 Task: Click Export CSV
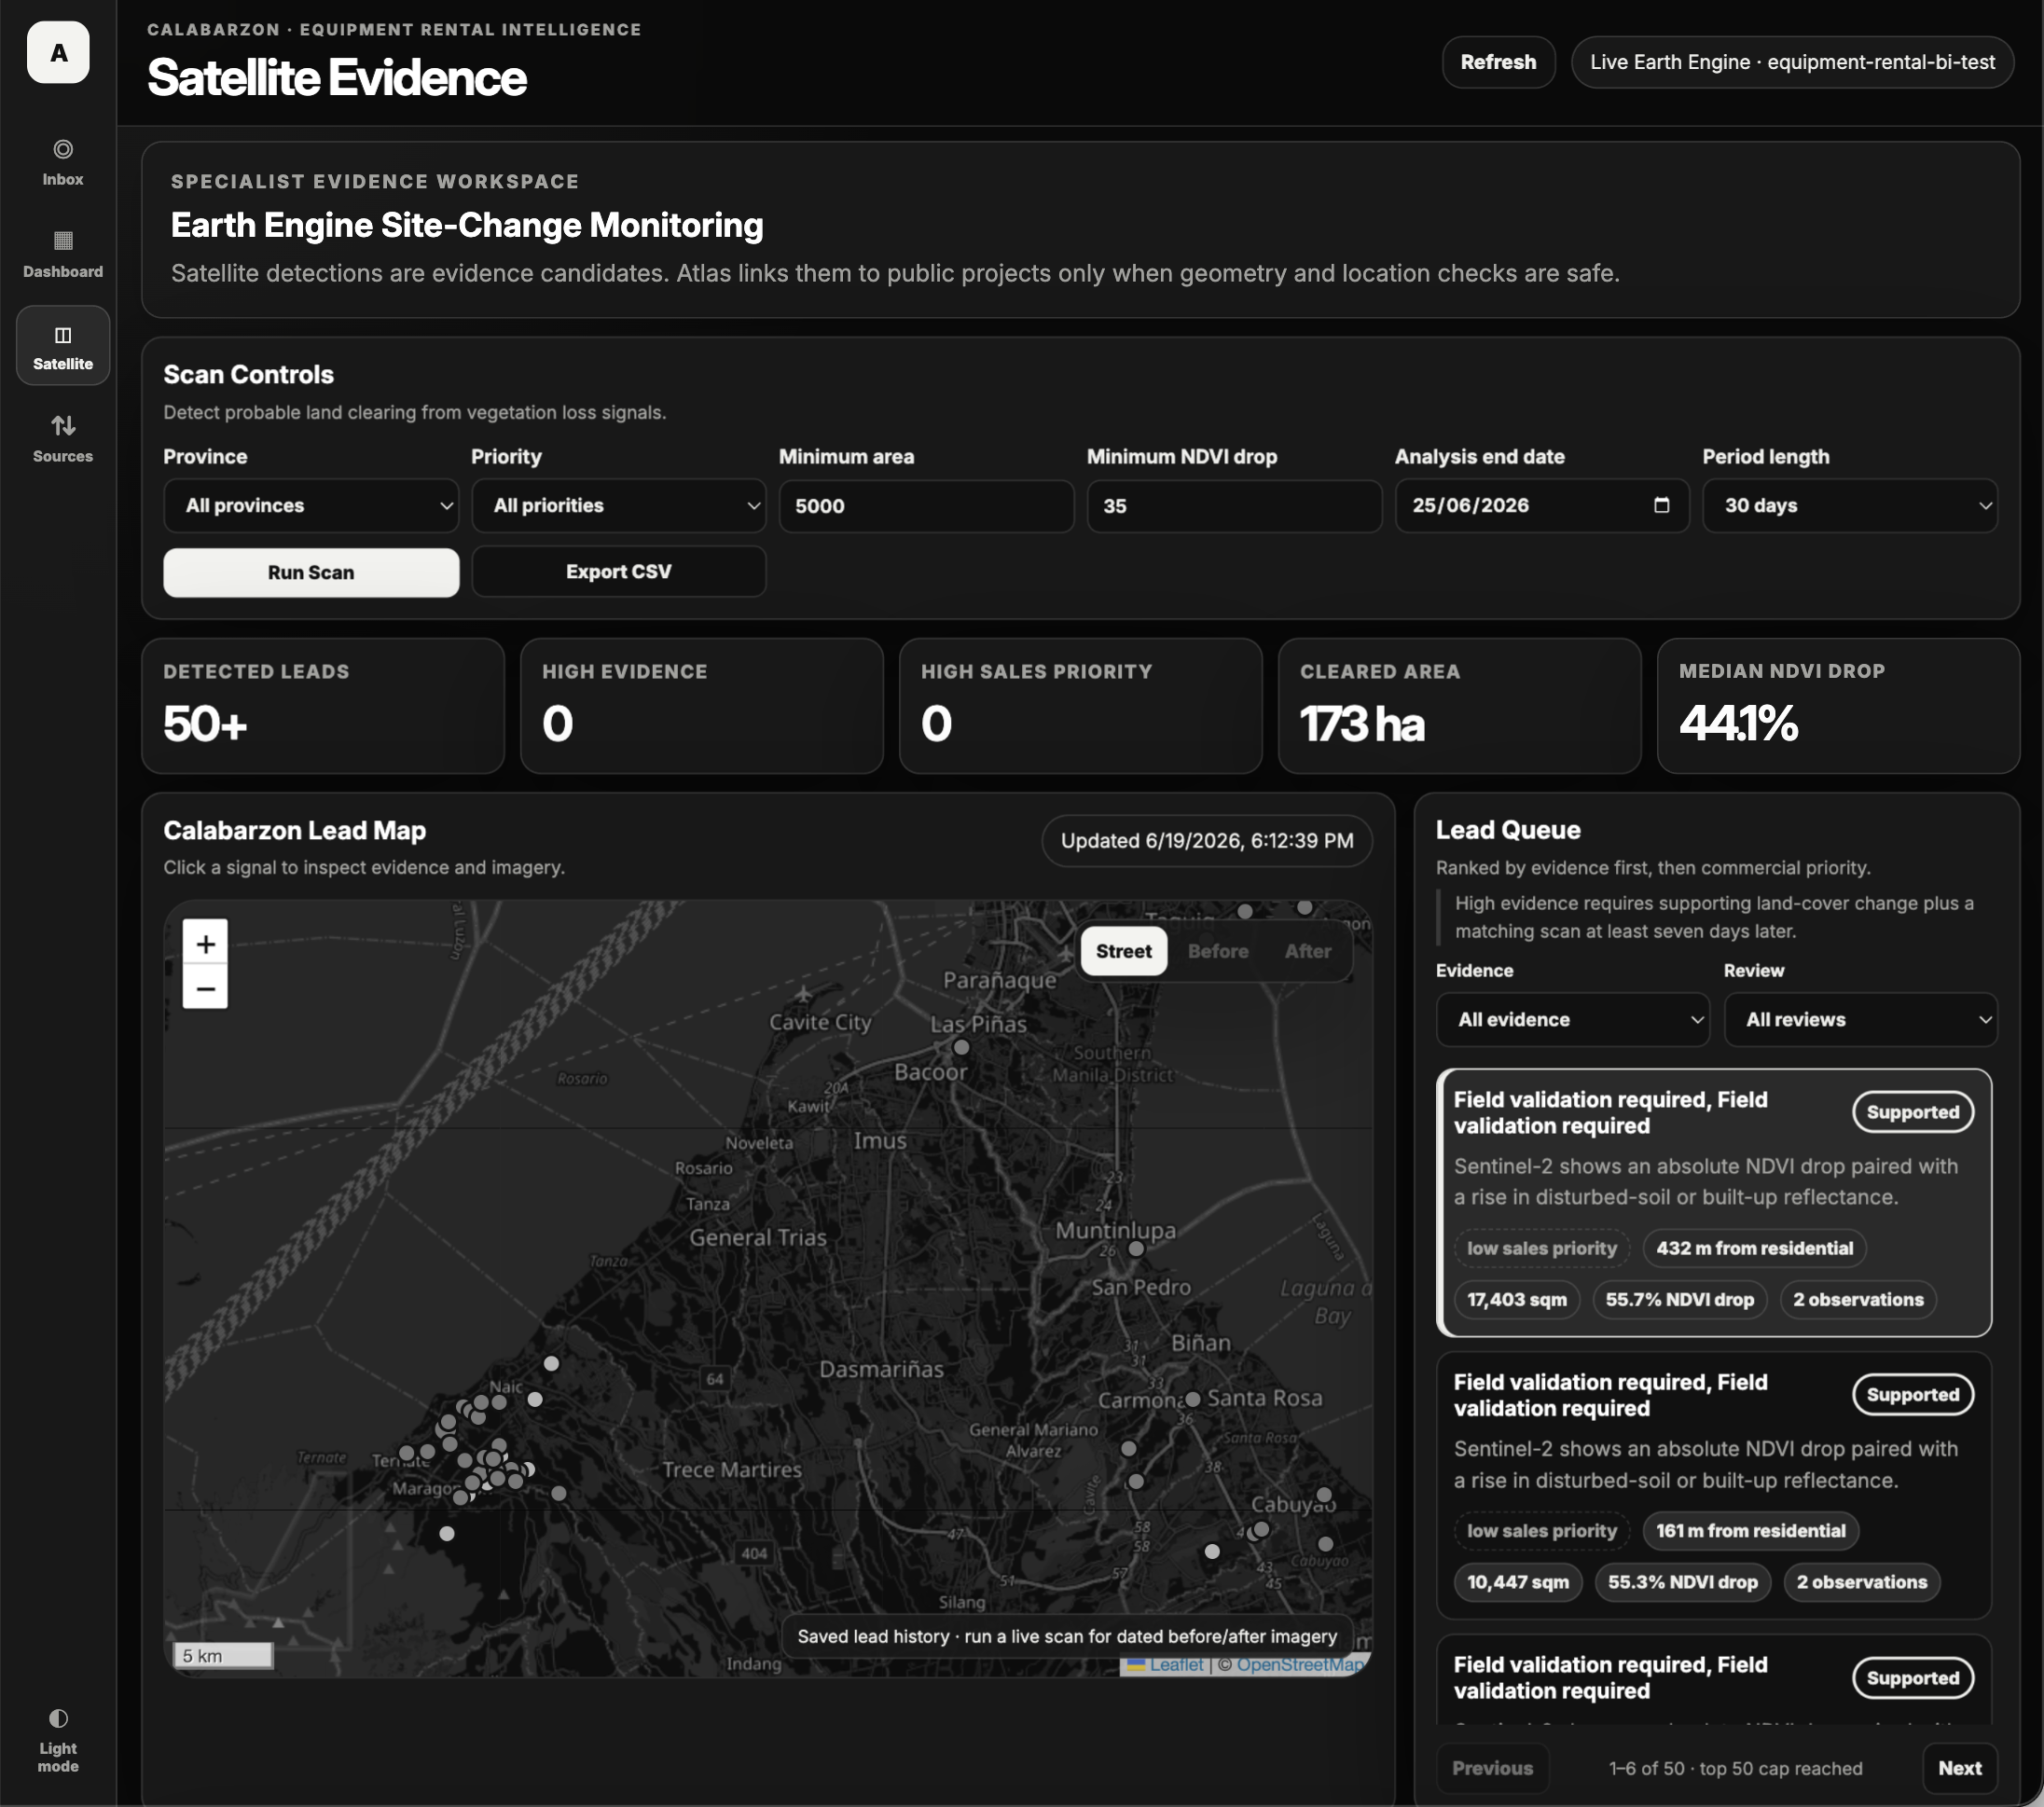[x=619, y=572]
